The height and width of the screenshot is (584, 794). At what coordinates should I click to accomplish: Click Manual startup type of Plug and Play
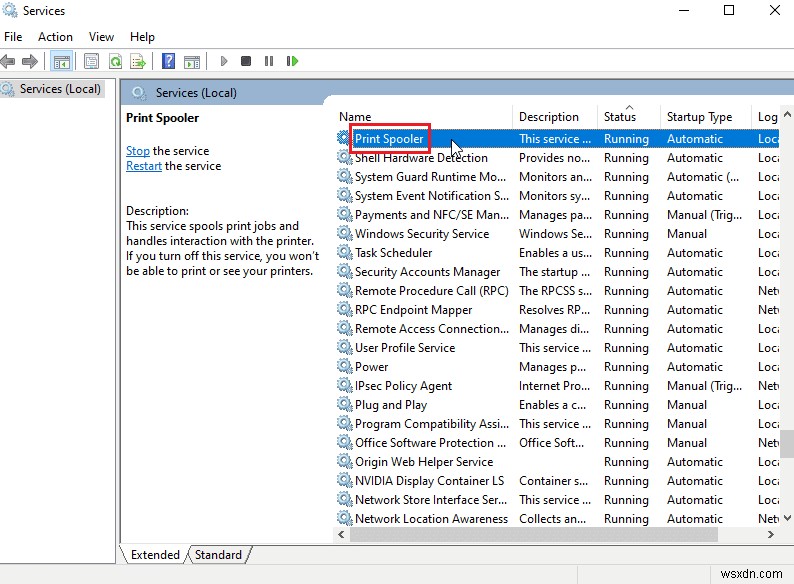tap(687, 405)
